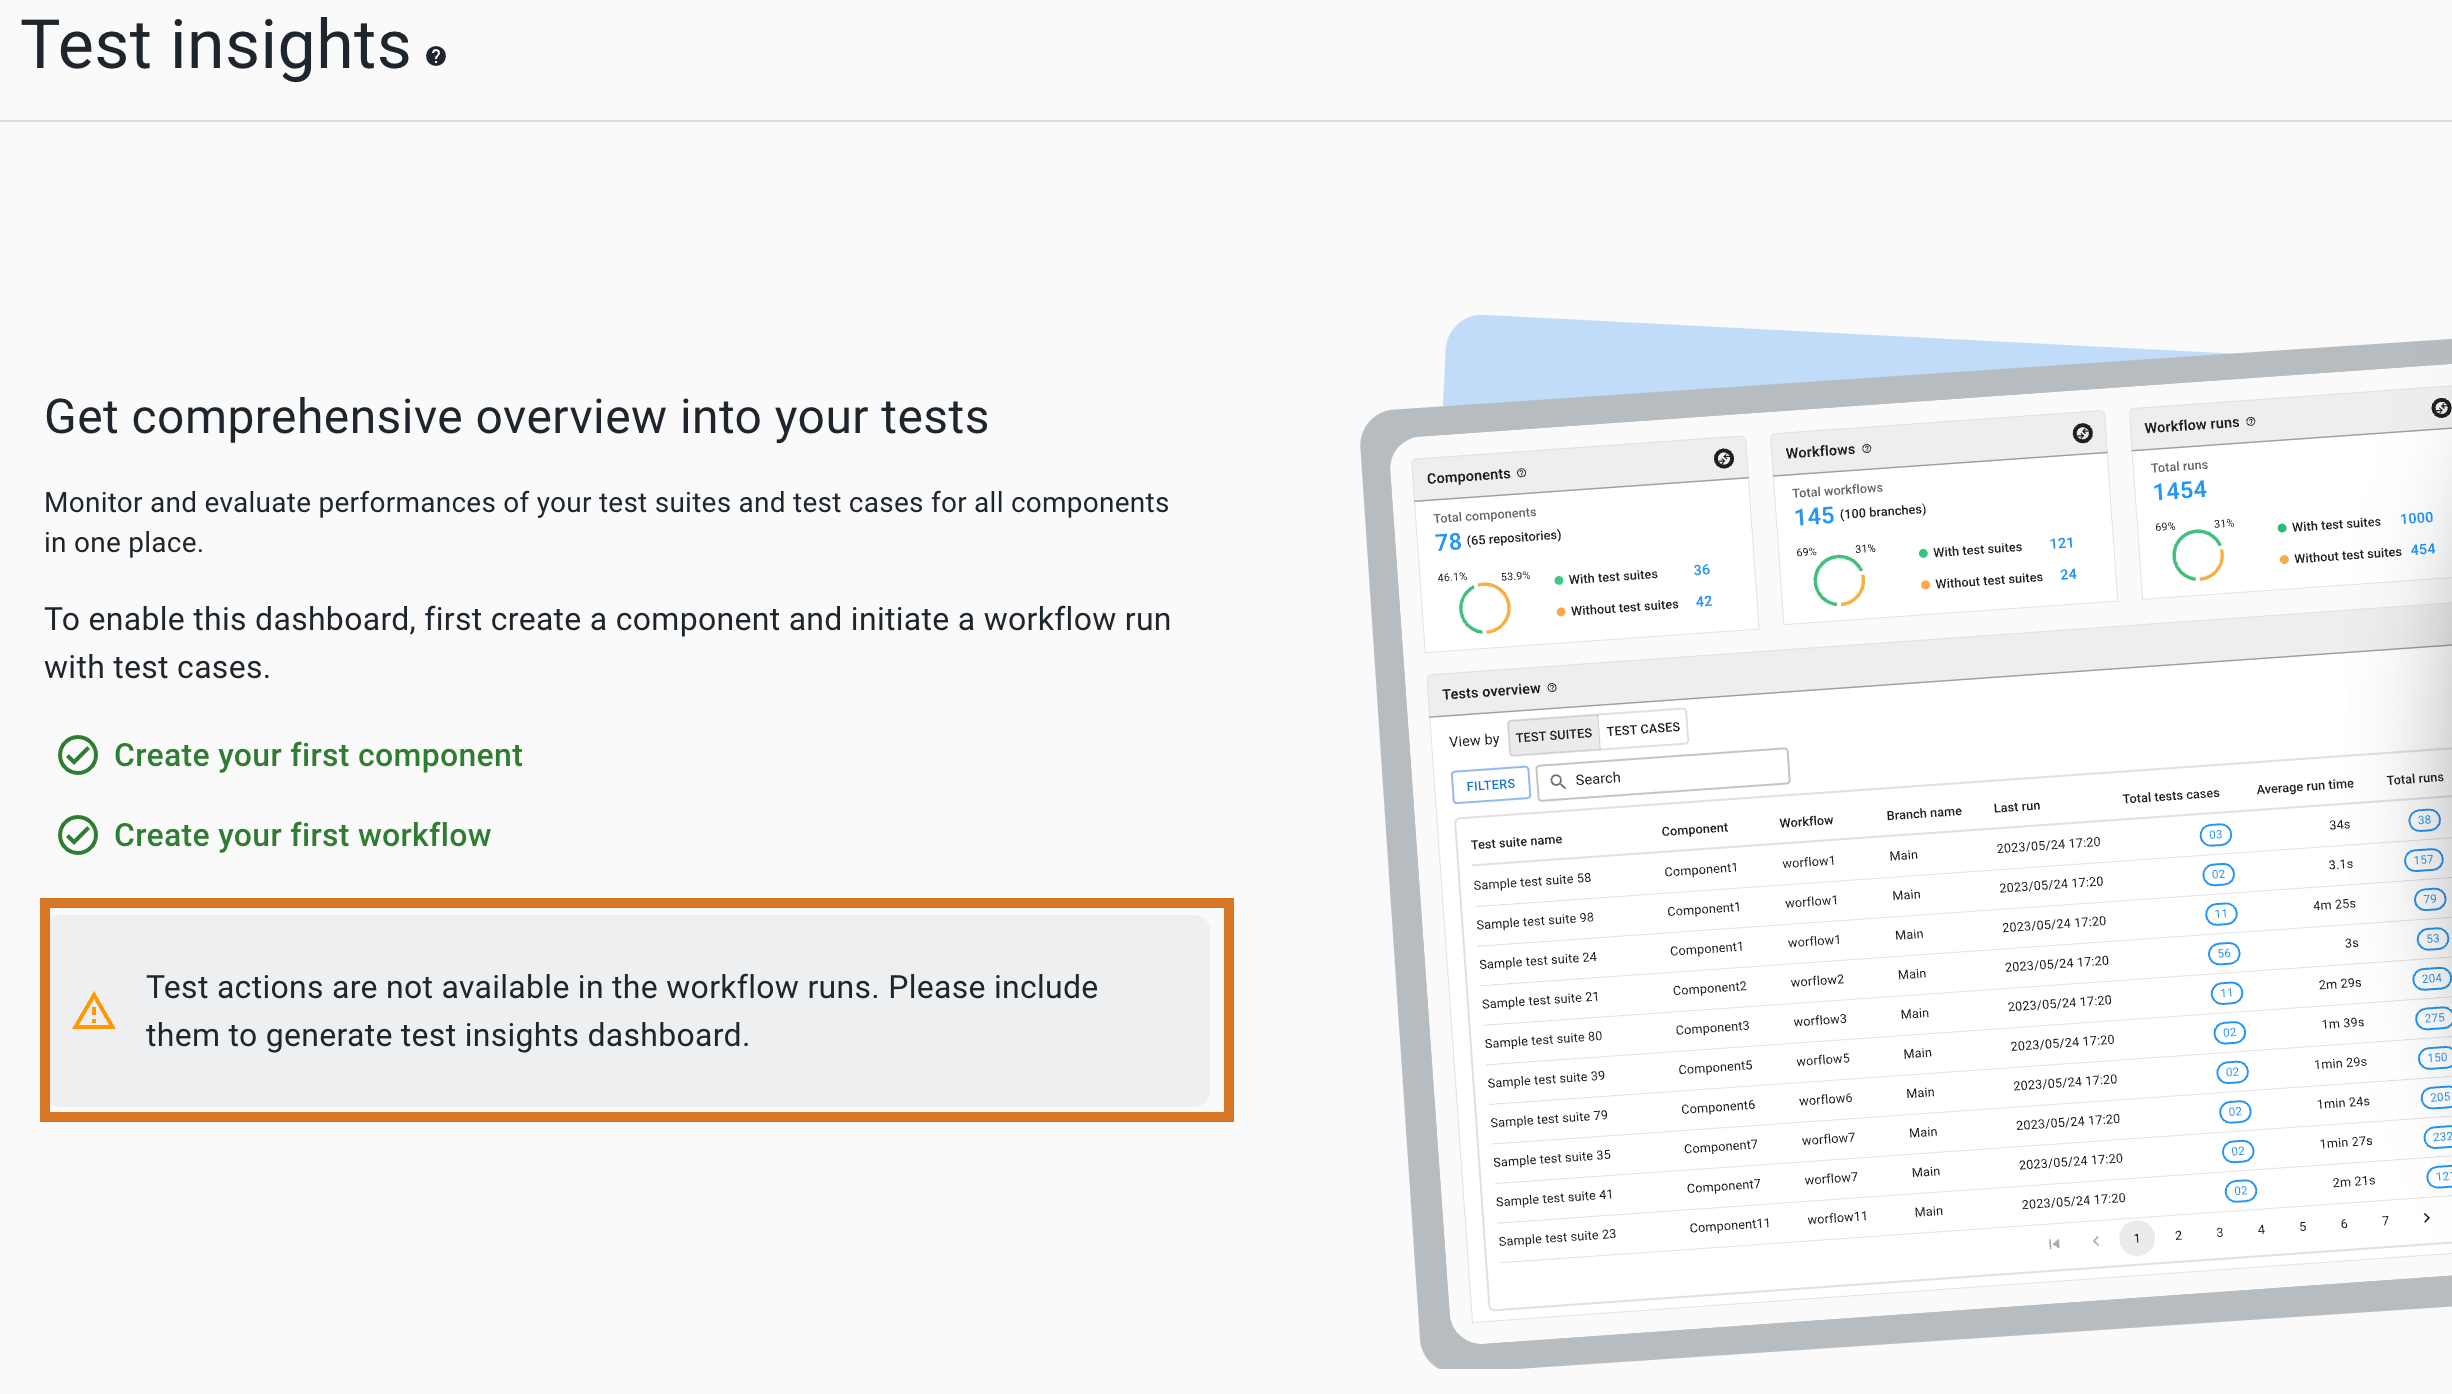The width and height of the screenshot is (2452, 1394).
Task: Click the help icon beside Tests overview
Action: click(1552, 689)
